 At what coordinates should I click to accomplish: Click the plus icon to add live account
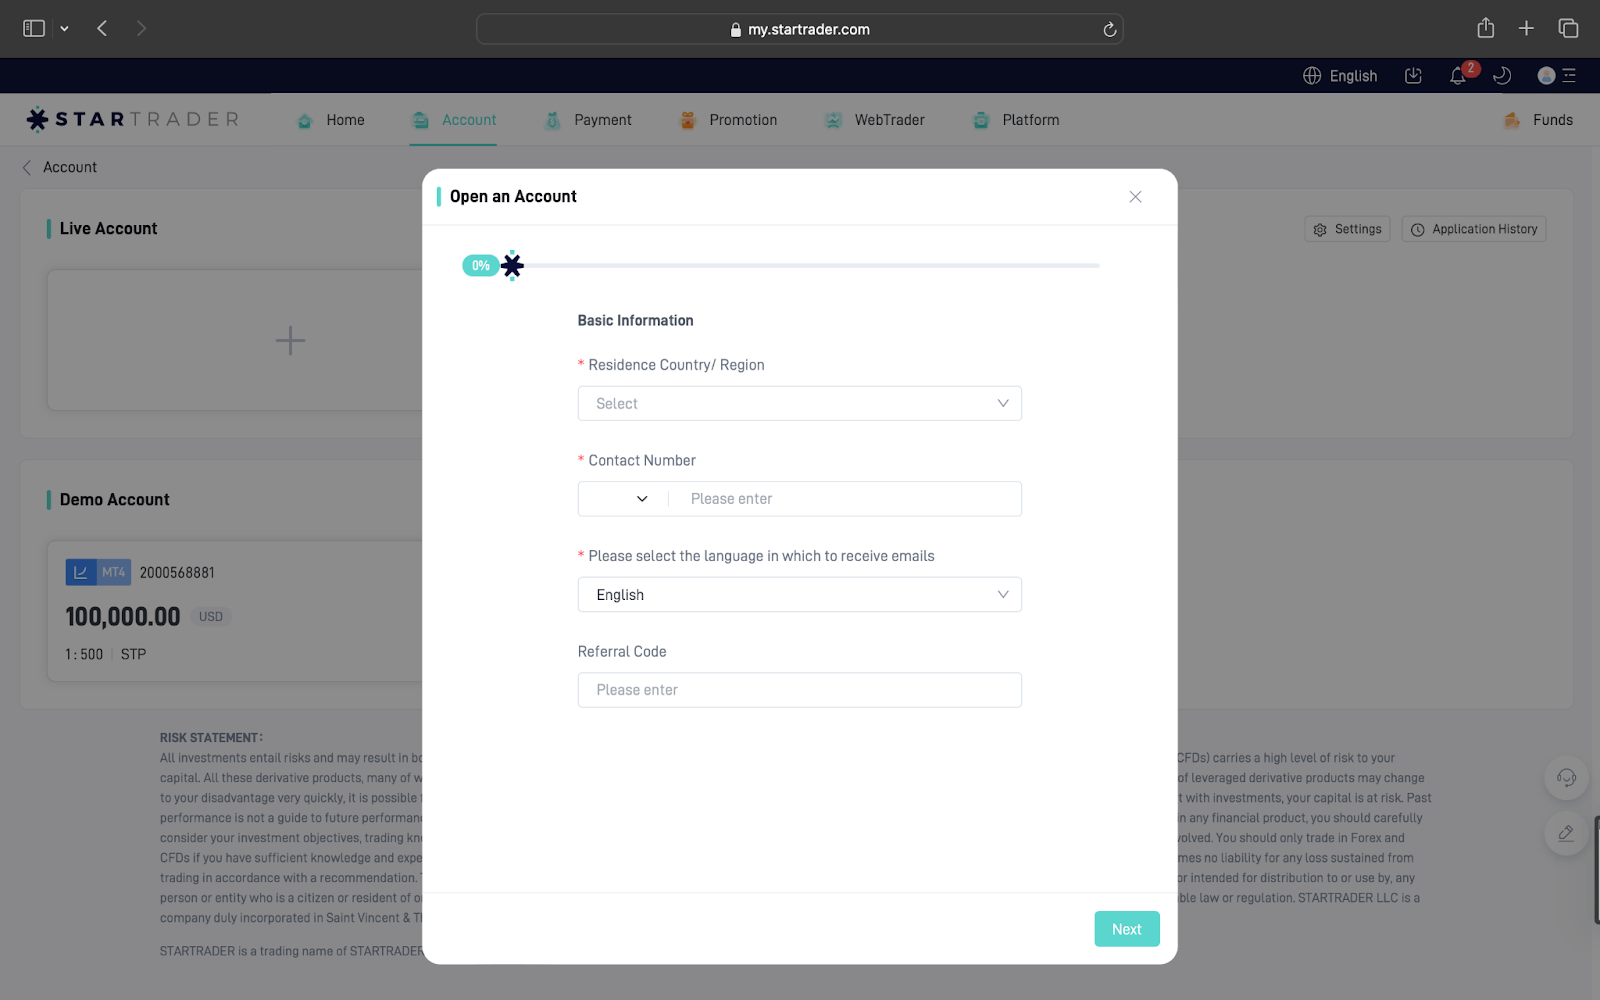coord(290,341)
